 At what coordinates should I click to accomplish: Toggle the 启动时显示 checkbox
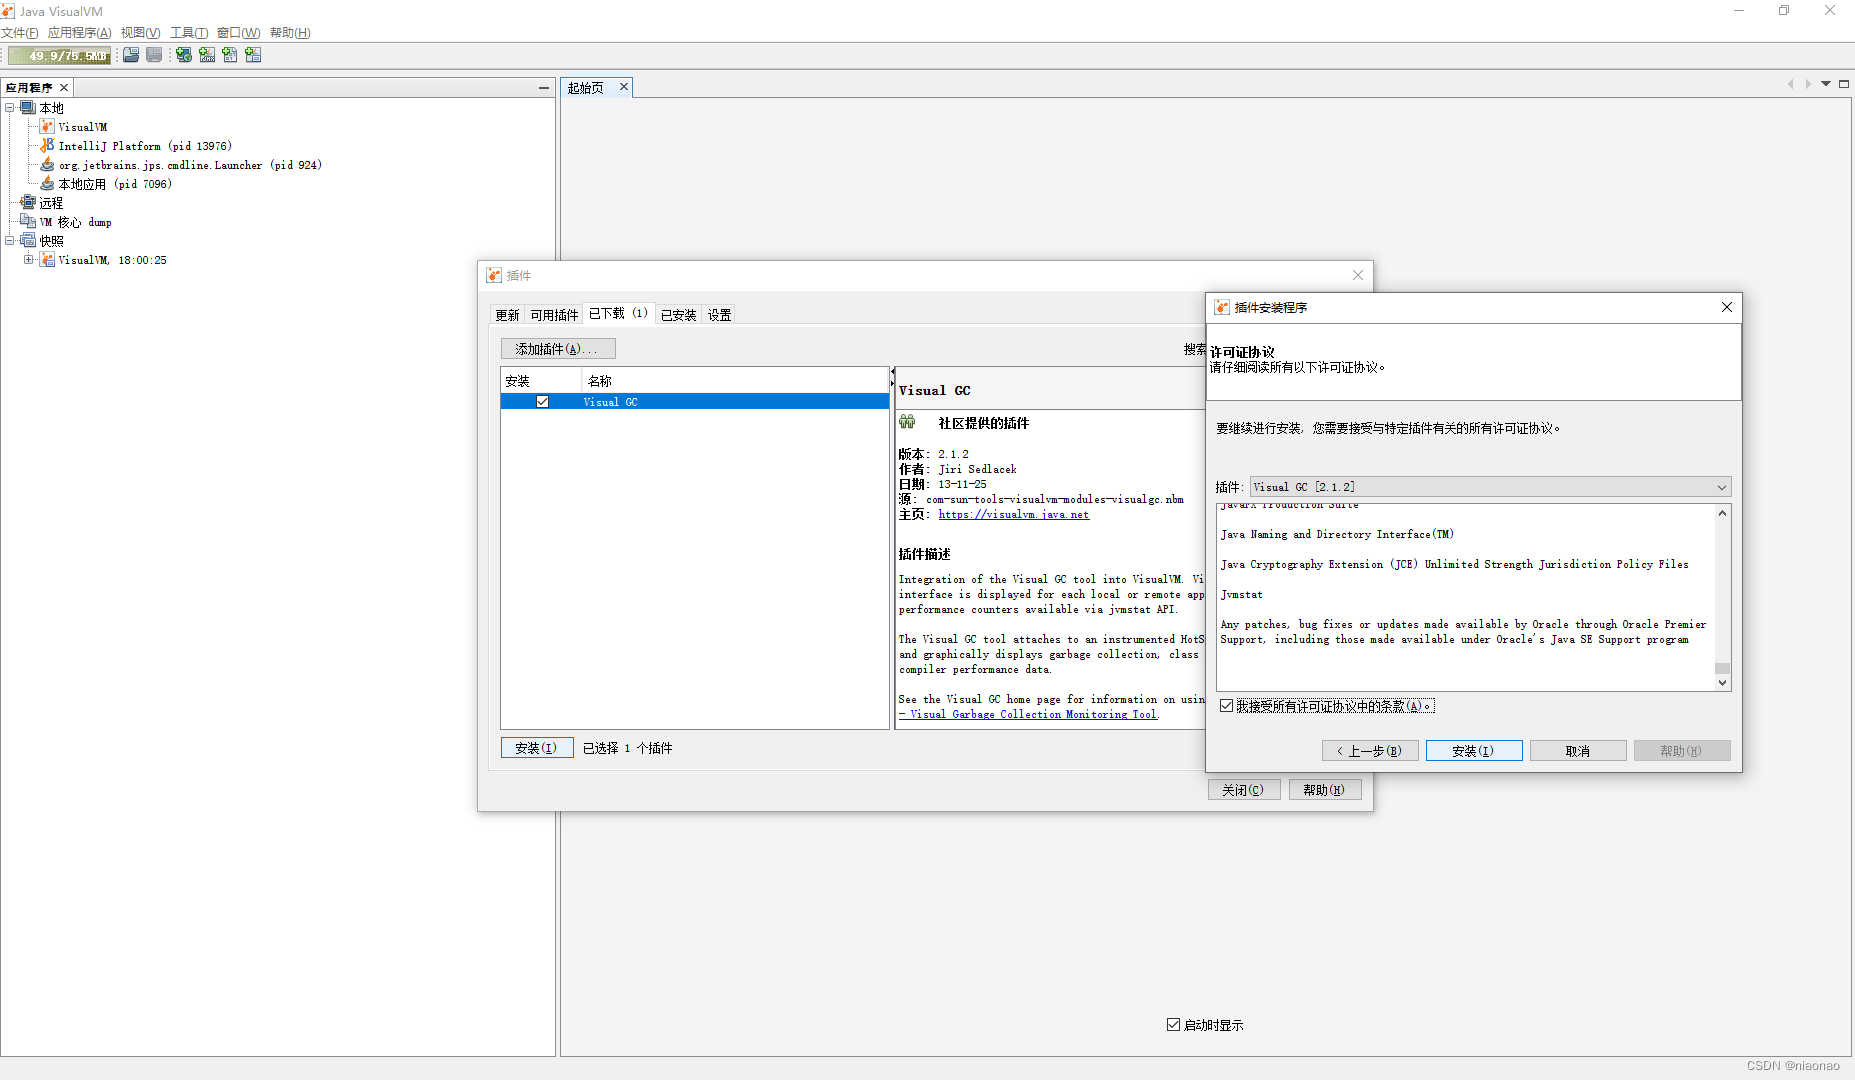point(1174,1025)
